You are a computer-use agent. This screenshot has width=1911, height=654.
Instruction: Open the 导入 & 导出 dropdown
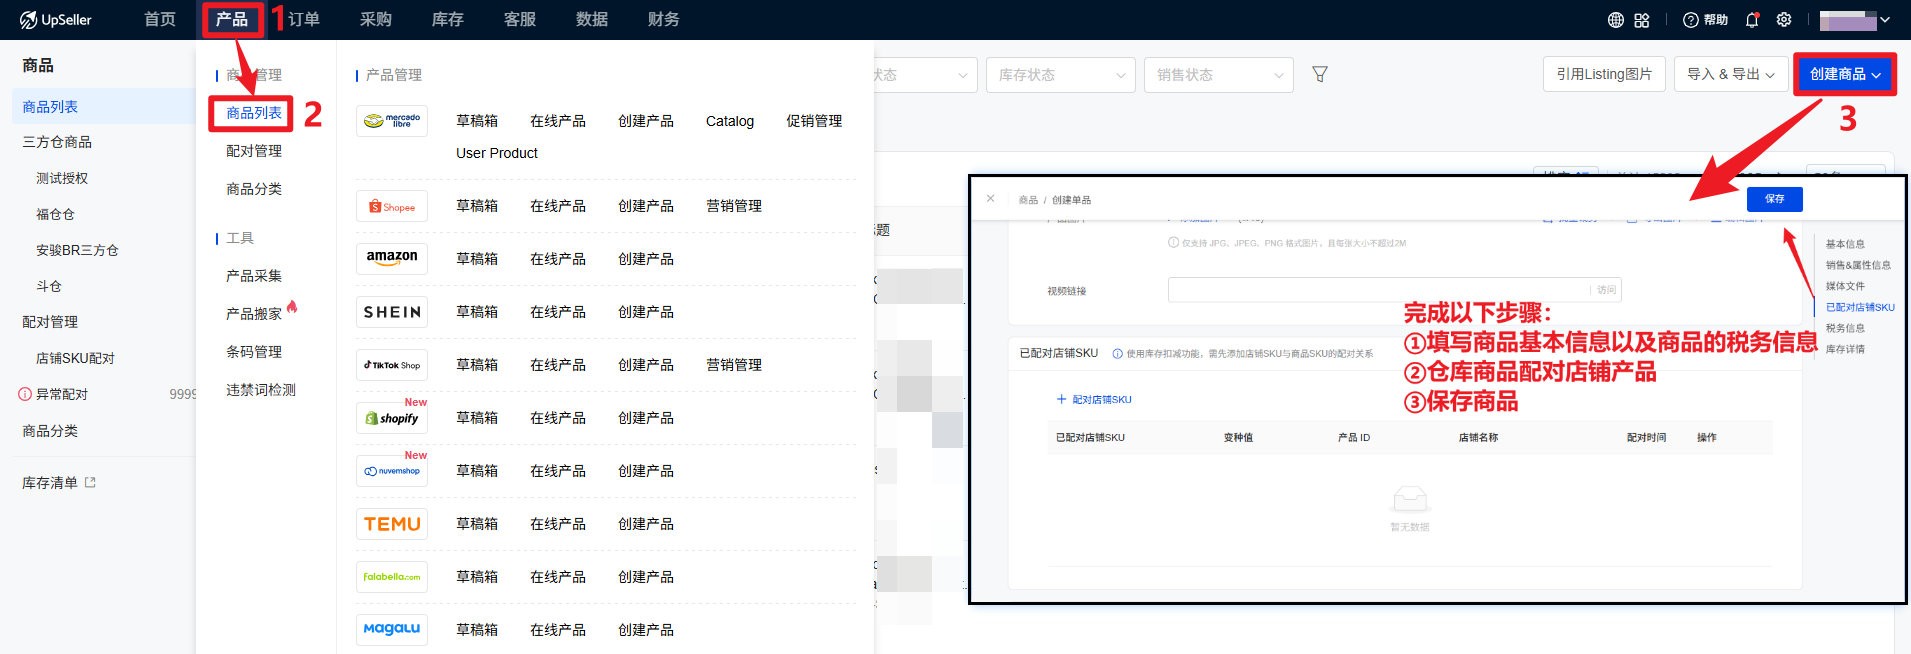point(1730,74)
